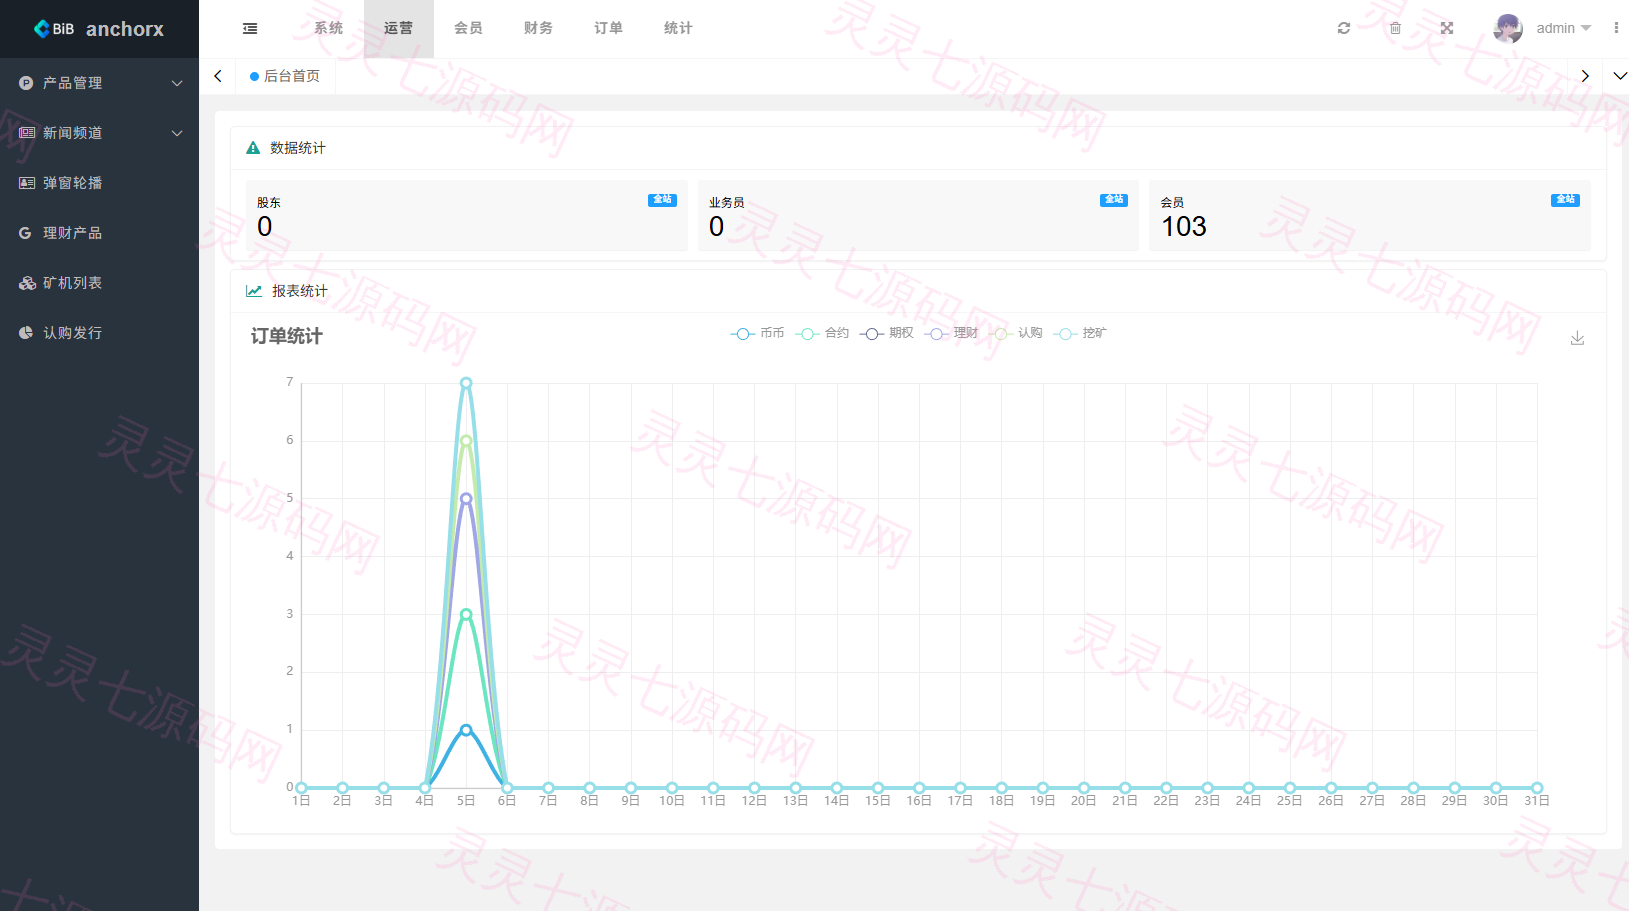
Task: Expand the 新闻频道 menu chevron
Action: pyautogui.click(x=177, y=133)
